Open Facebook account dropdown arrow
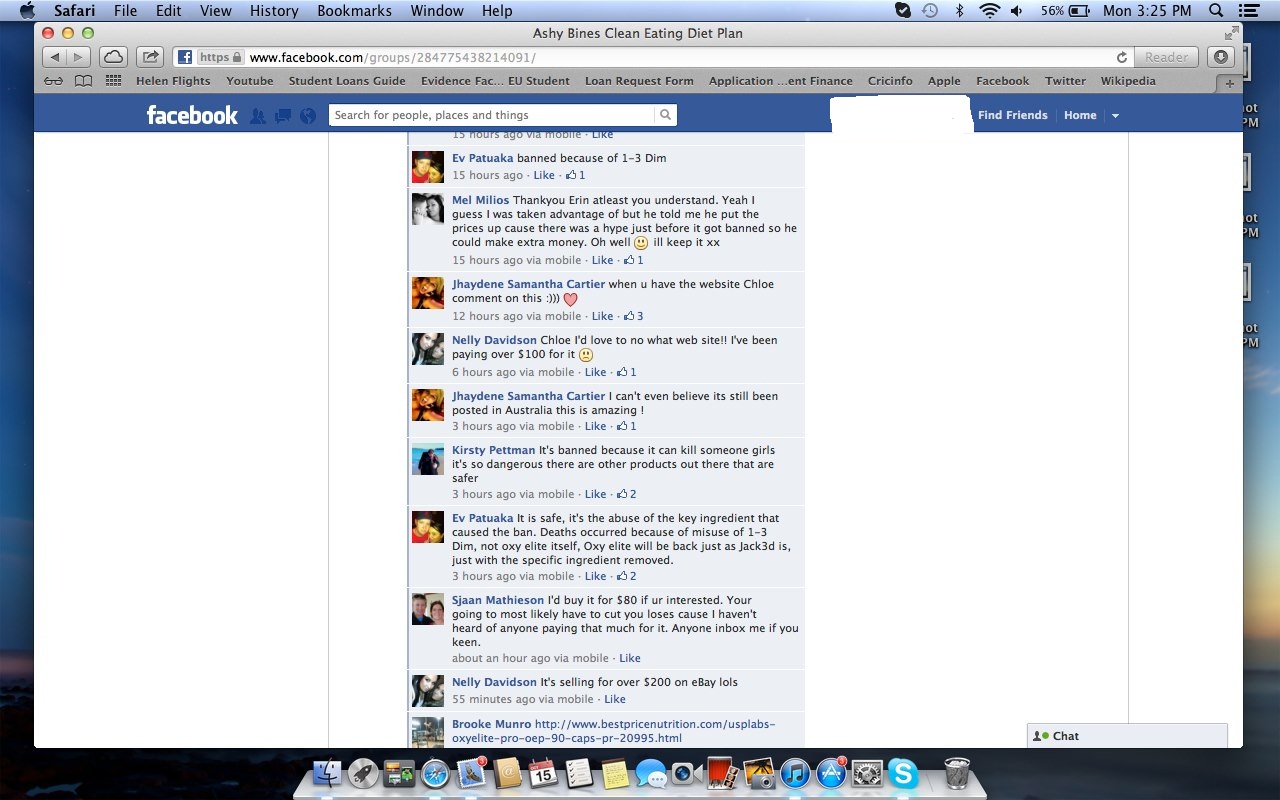1280x800 pixels. coord(1115,116)
